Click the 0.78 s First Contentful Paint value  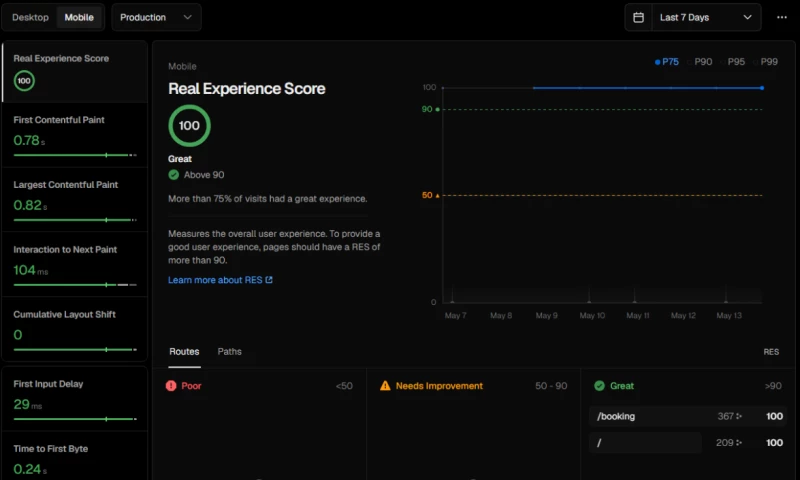click(x=29, y=140)
